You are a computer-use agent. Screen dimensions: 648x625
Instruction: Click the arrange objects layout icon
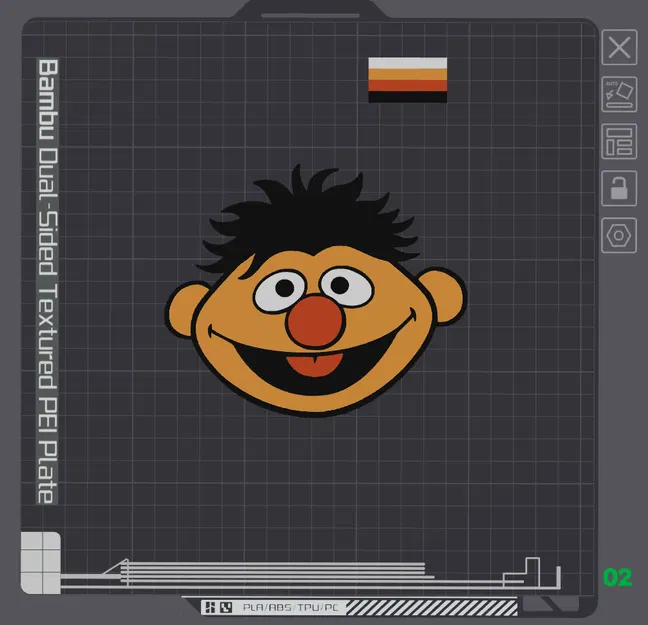pos(619,141)
